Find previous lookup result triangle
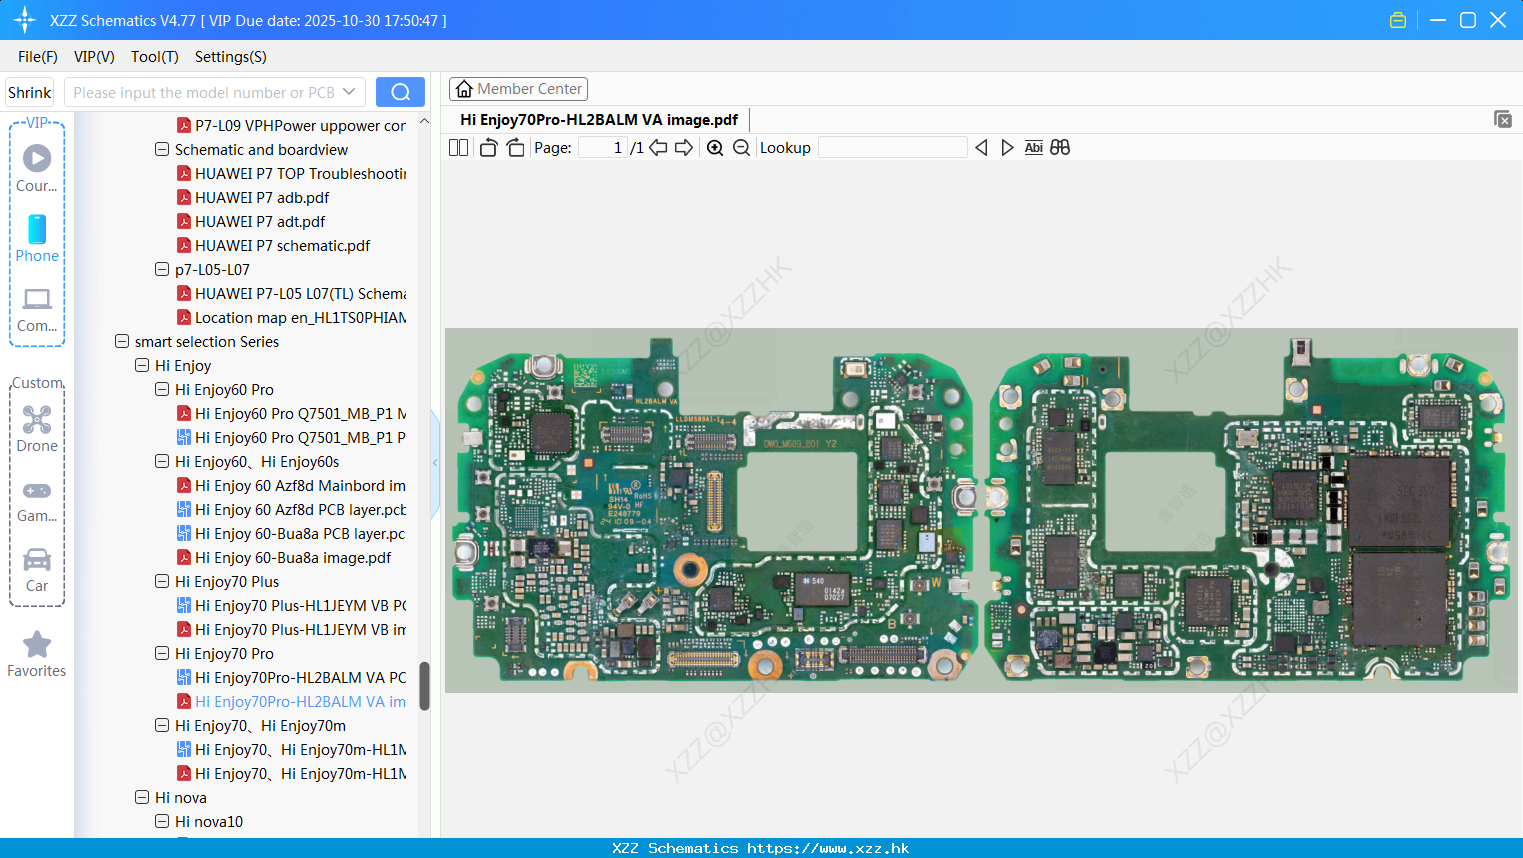The image size is (1523, 858). coord(981,148)
